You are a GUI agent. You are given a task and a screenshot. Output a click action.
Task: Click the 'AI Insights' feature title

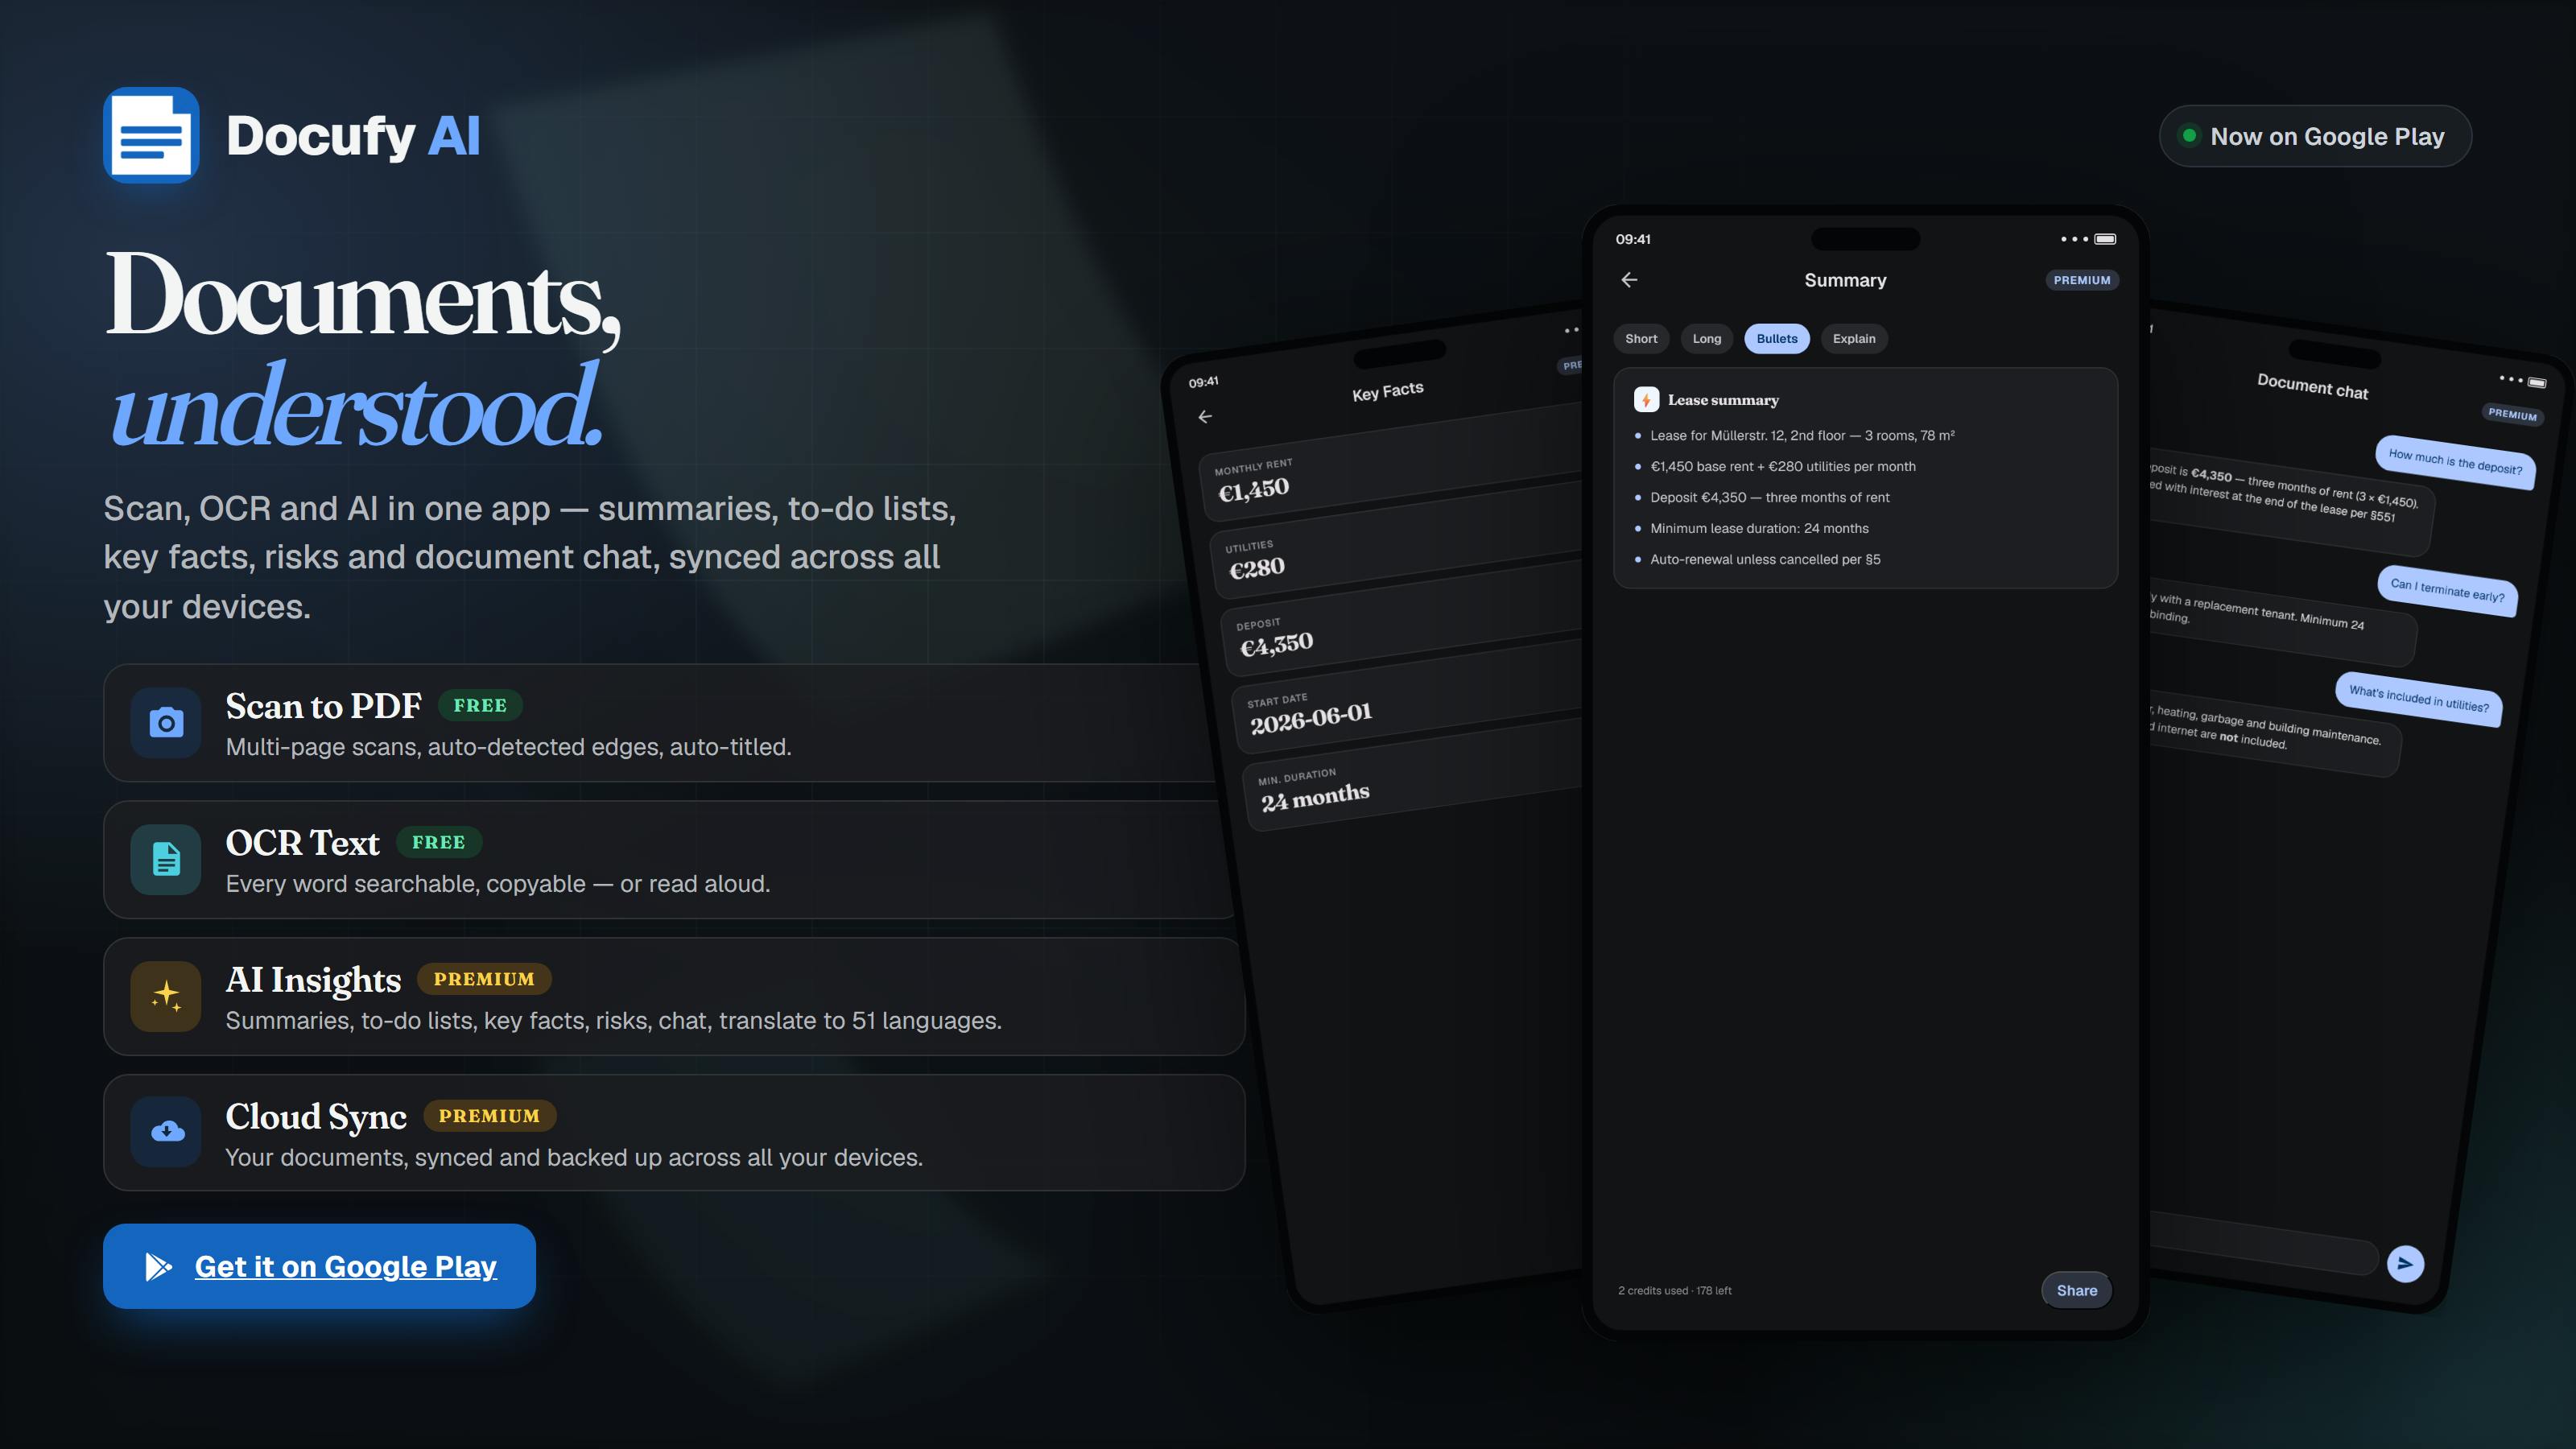(x=313, y=980)
